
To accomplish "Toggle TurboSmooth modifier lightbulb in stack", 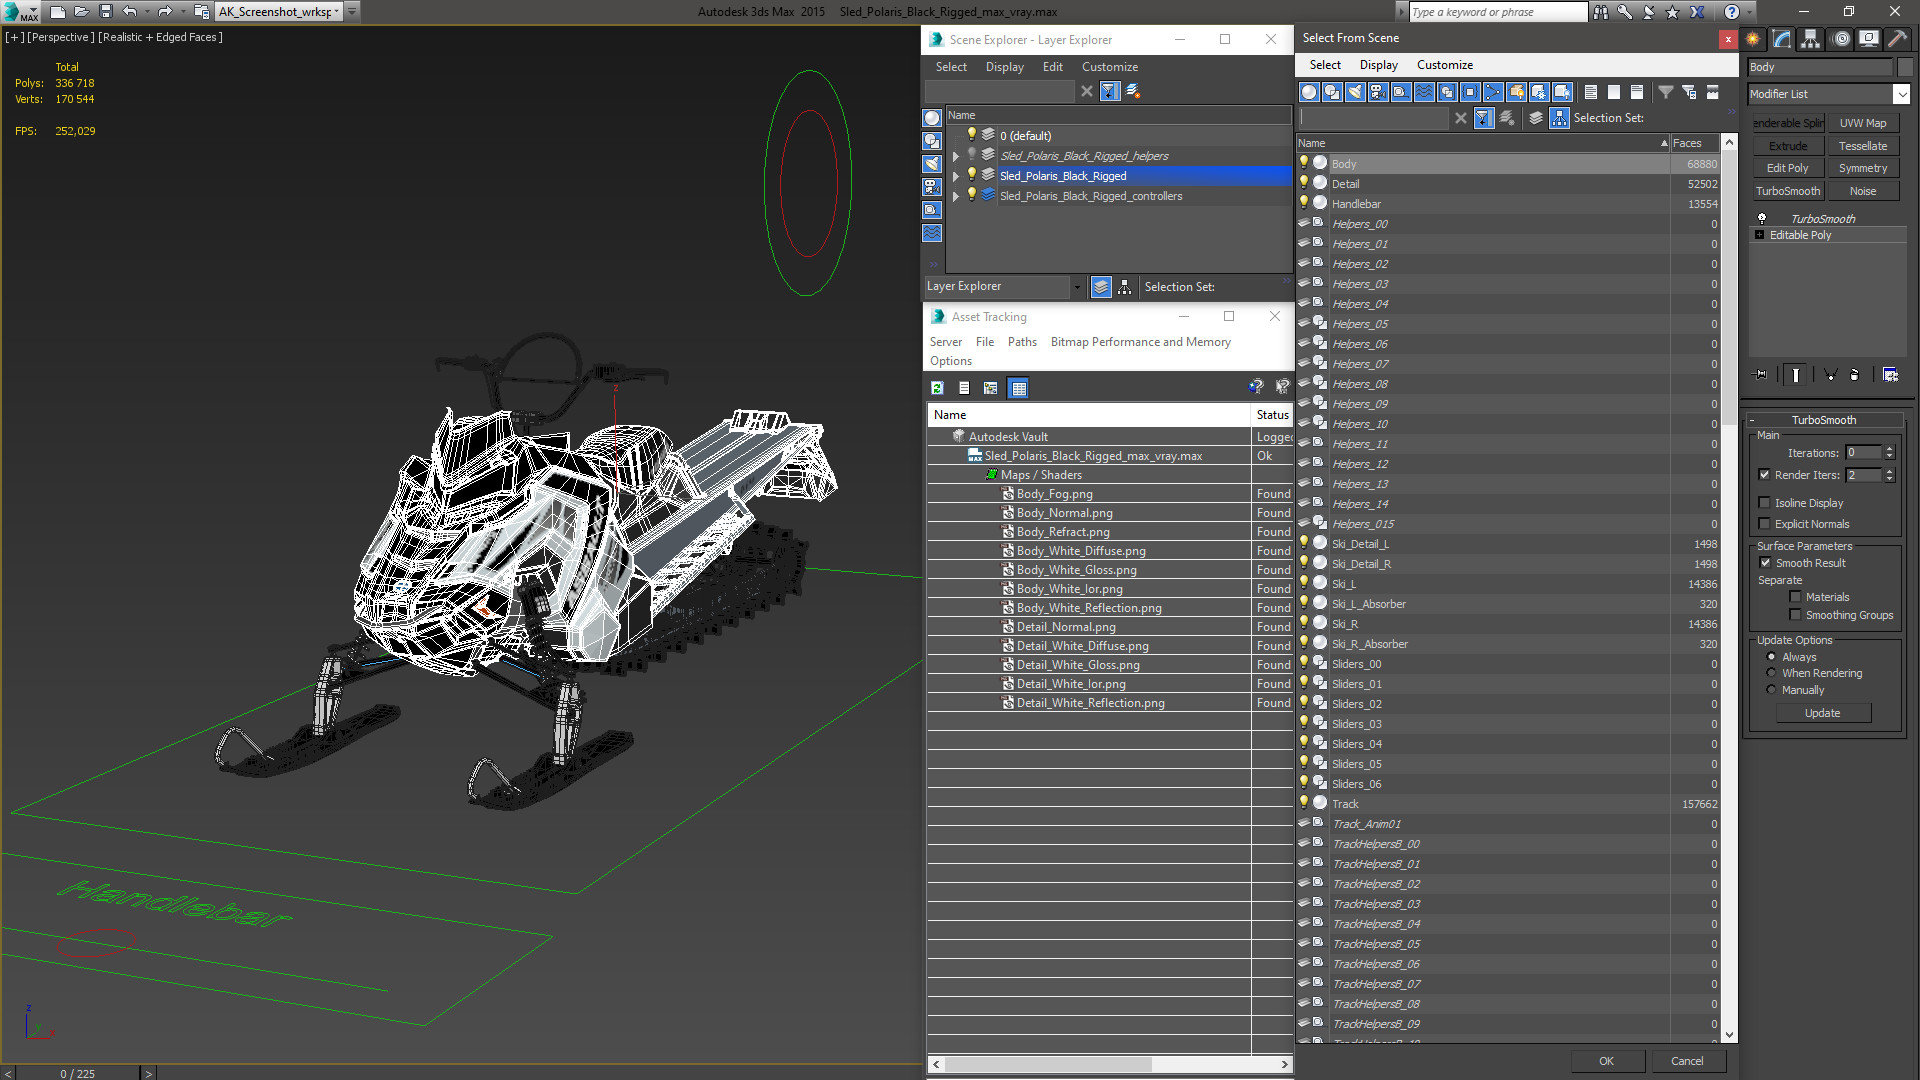I will click(1762, 218).
